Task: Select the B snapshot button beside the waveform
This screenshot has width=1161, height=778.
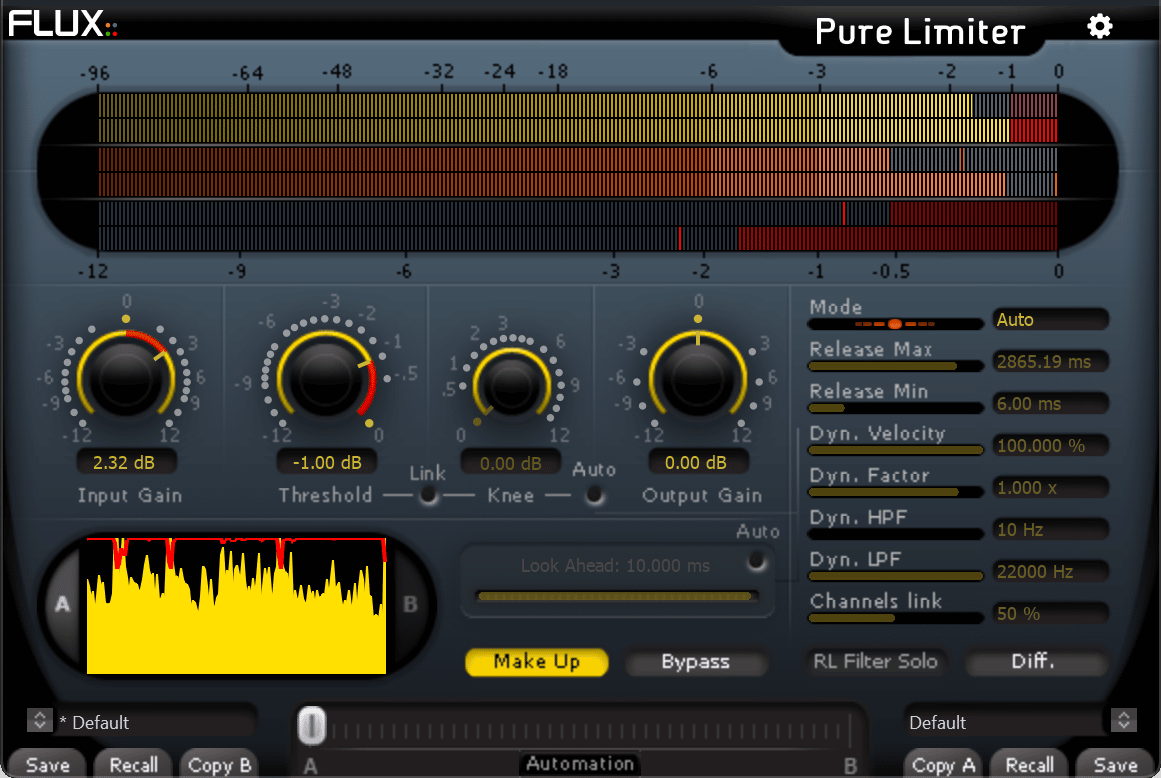Action: (410, 604)
